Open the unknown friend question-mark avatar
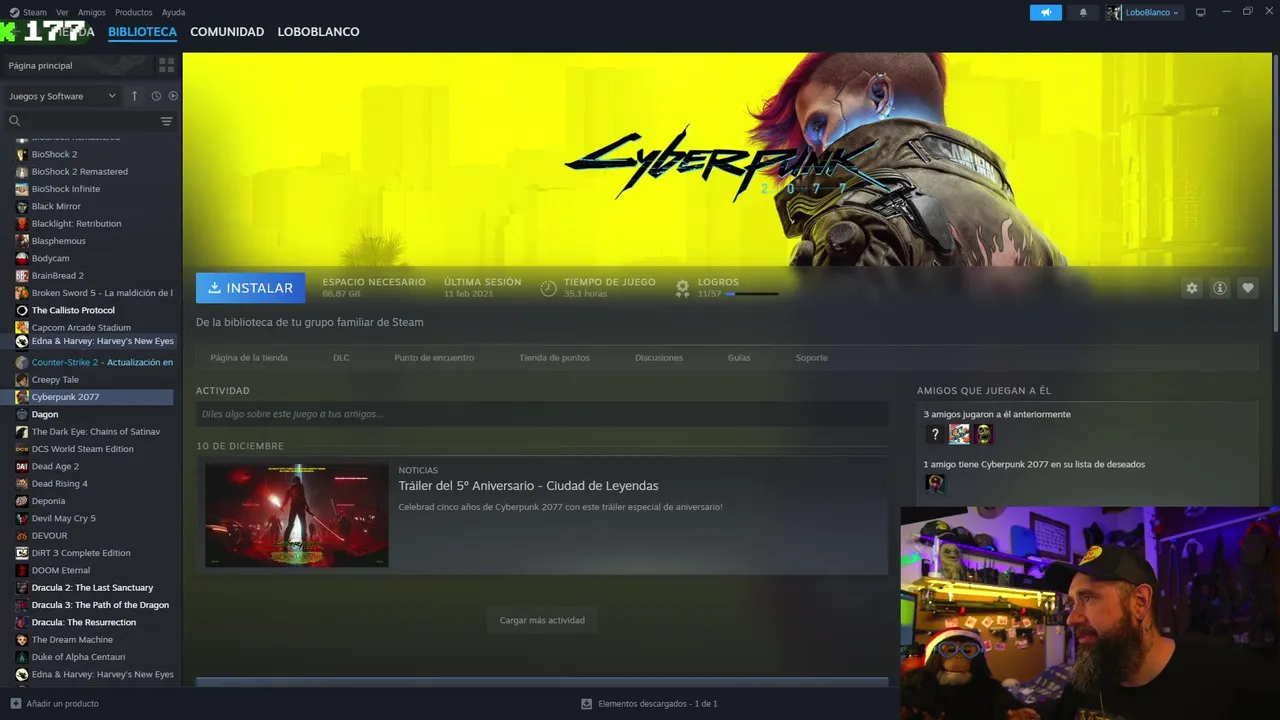Screen dimensions: 1280x720 (x=934, y=434)
